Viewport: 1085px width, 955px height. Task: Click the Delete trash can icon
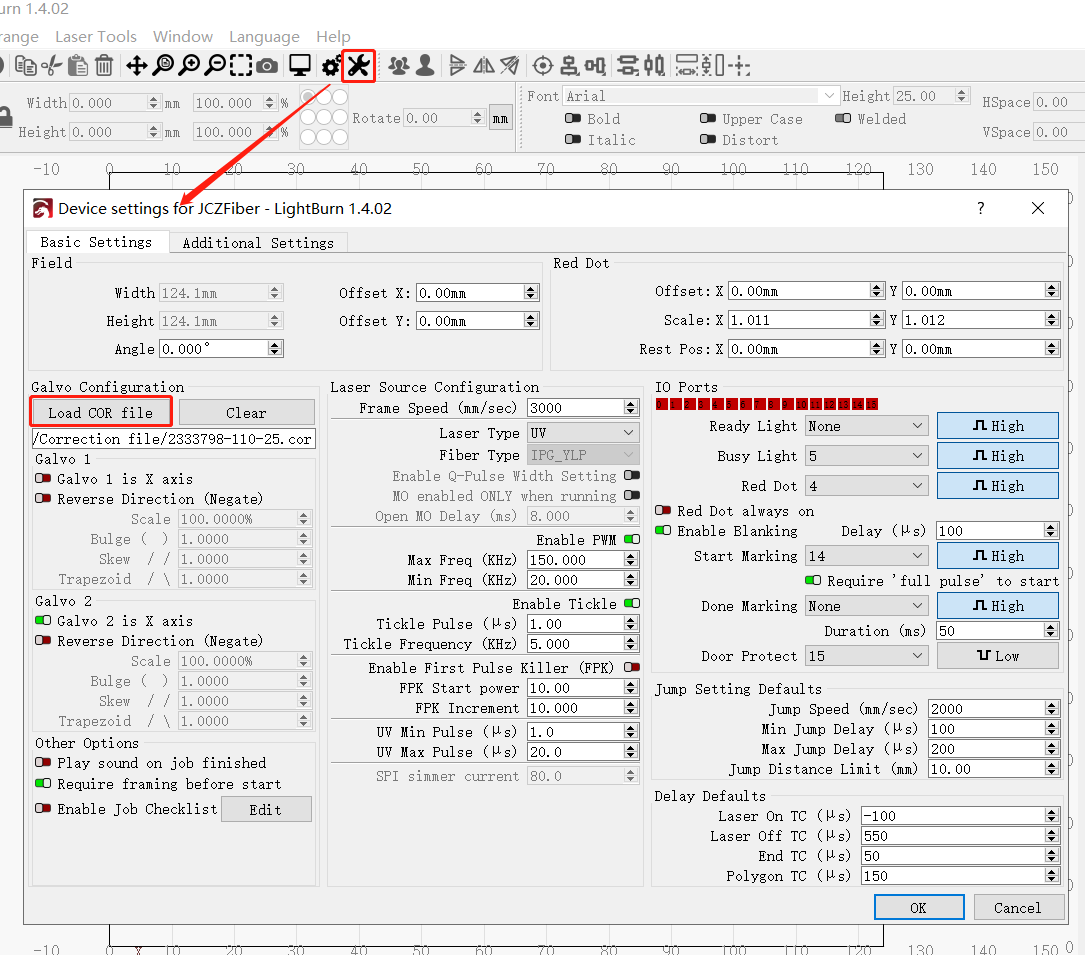(x=104, y=66)
